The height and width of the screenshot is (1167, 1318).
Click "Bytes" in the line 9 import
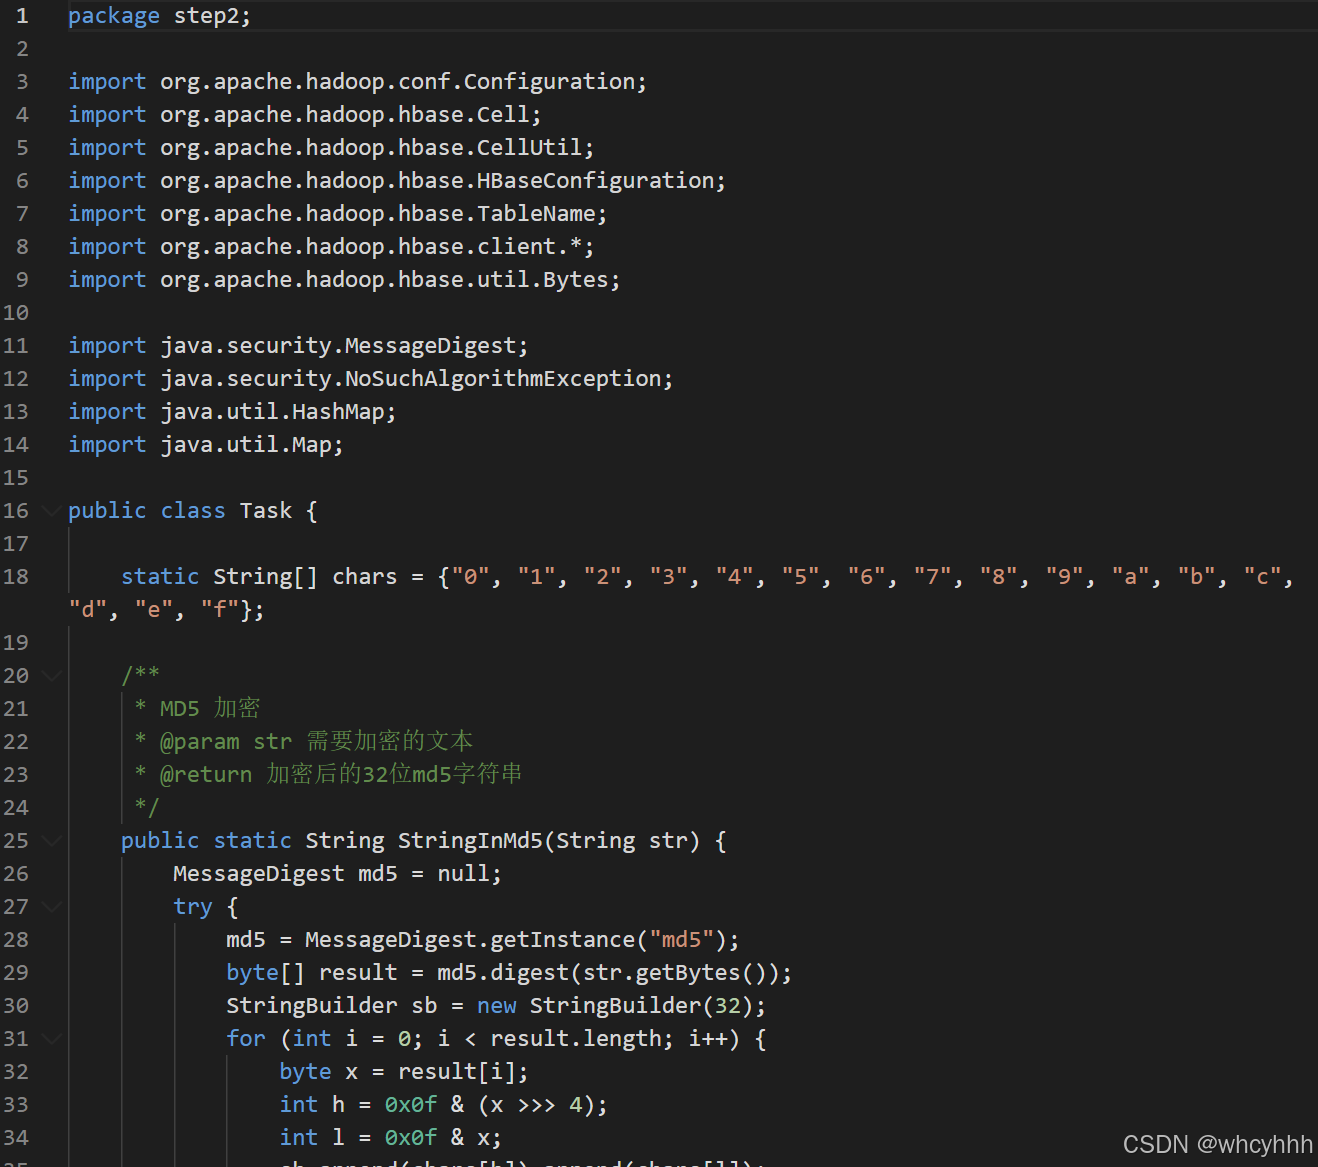click(575, 280)
